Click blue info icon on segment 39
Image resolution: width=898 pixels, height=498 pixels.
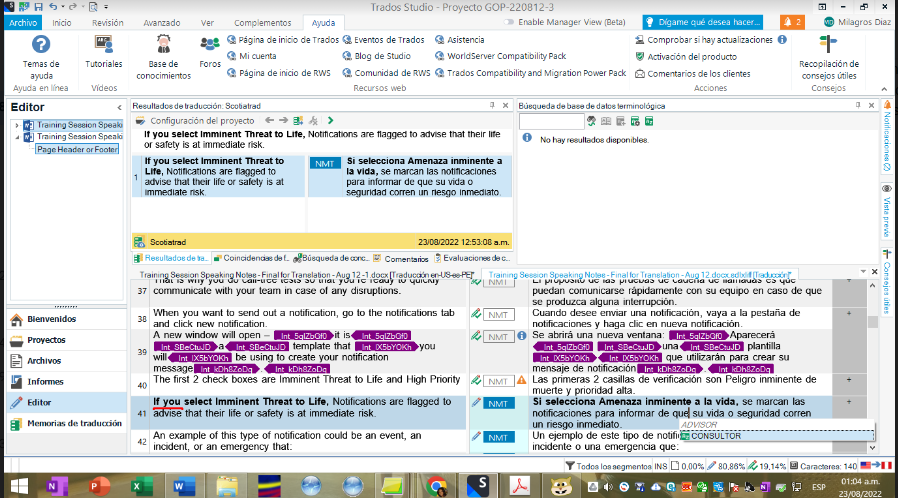coord(522,336)
